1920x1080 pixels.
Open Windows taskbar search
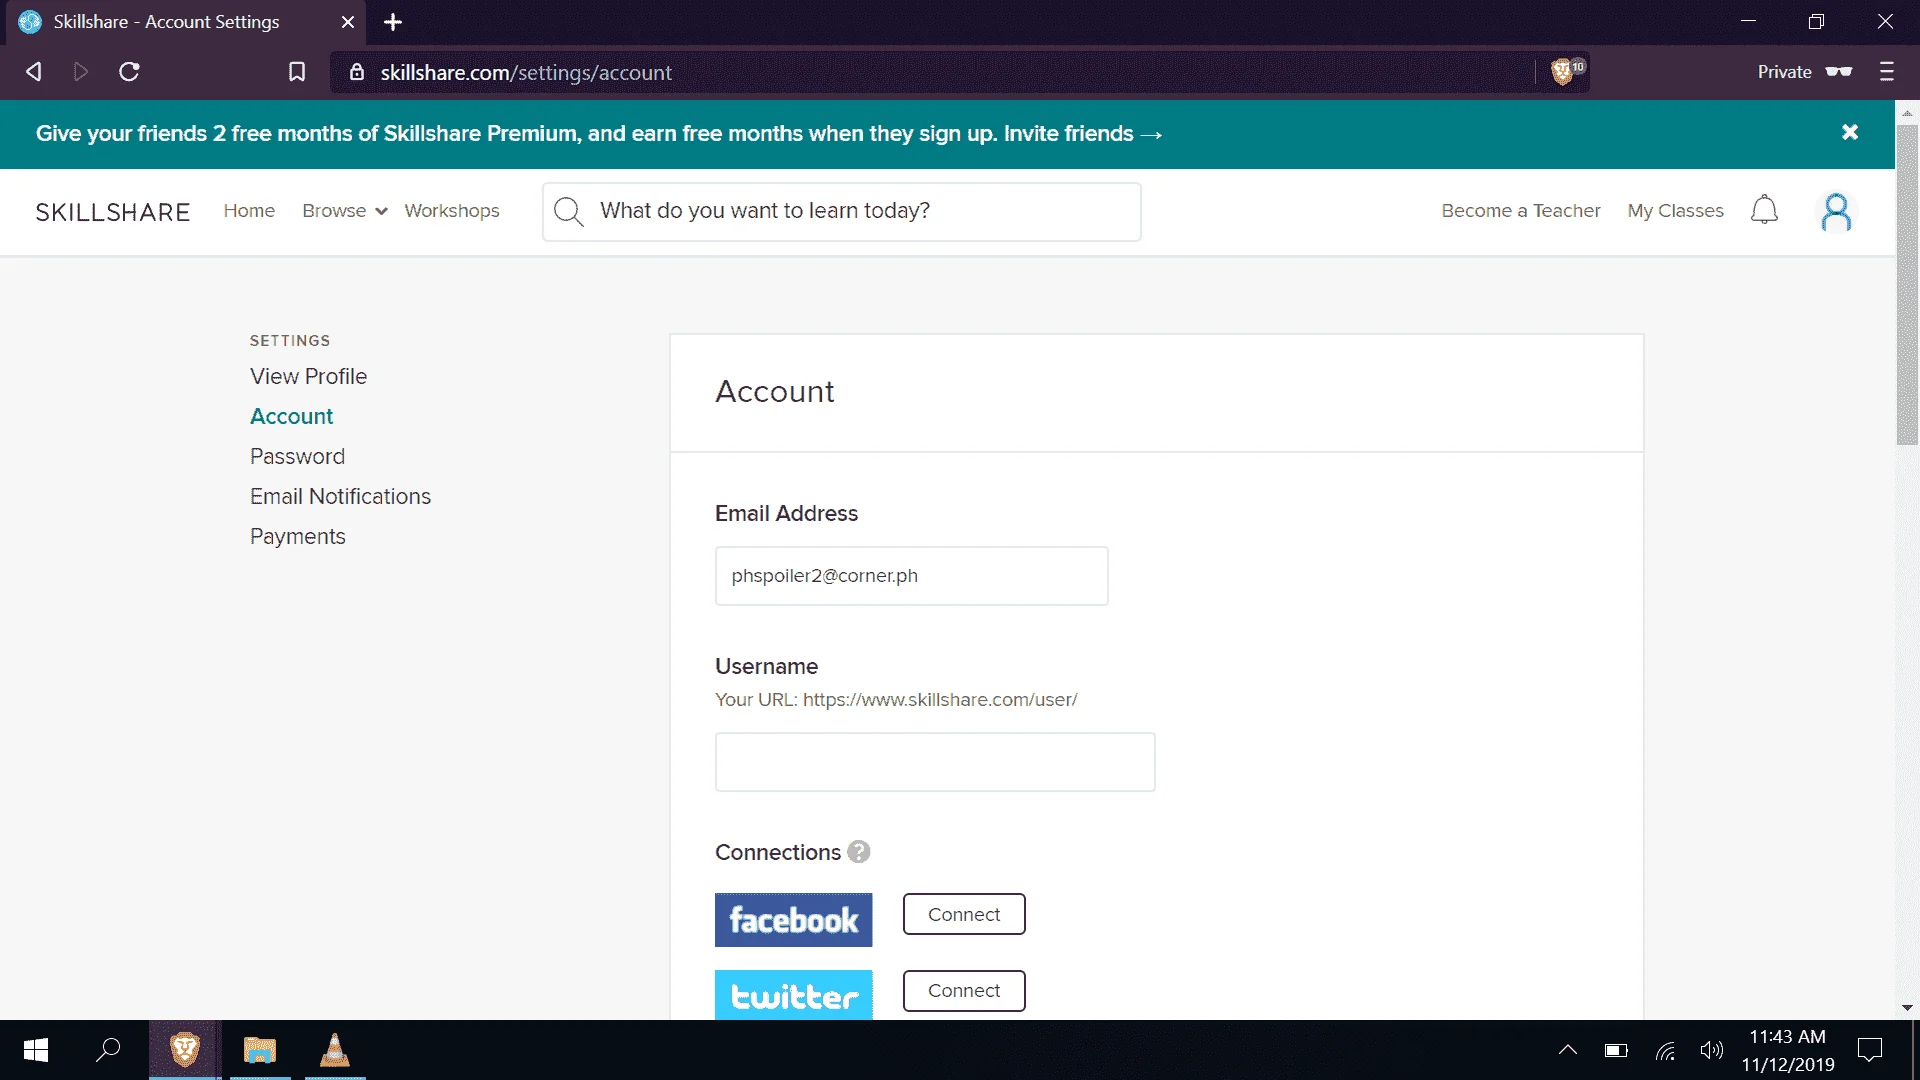coord(108,1050)
